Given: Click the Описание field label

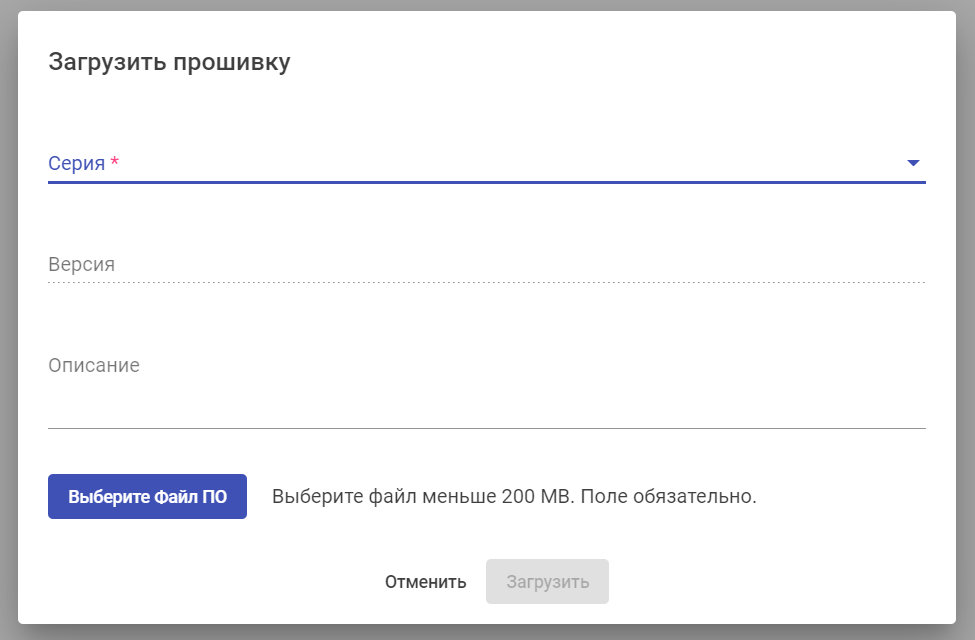Looking at the screenshot, I should 94,365.
